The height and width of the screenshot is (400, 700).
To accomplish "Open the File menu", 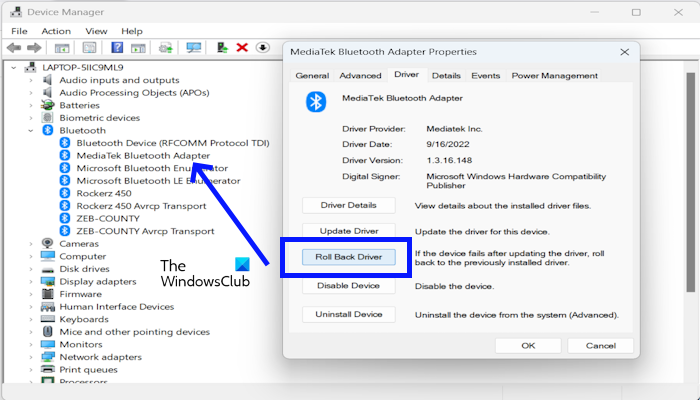I will (19, 31).
